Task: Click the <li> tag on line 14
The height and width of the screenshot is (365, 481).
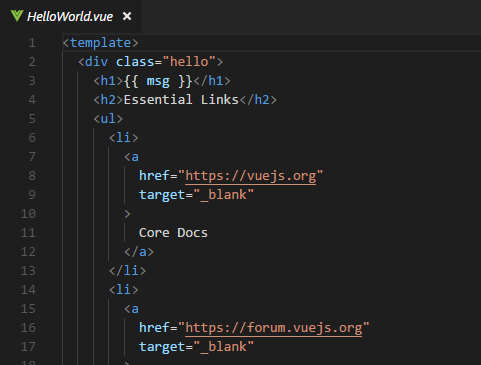Action: (x=123, y=290)
